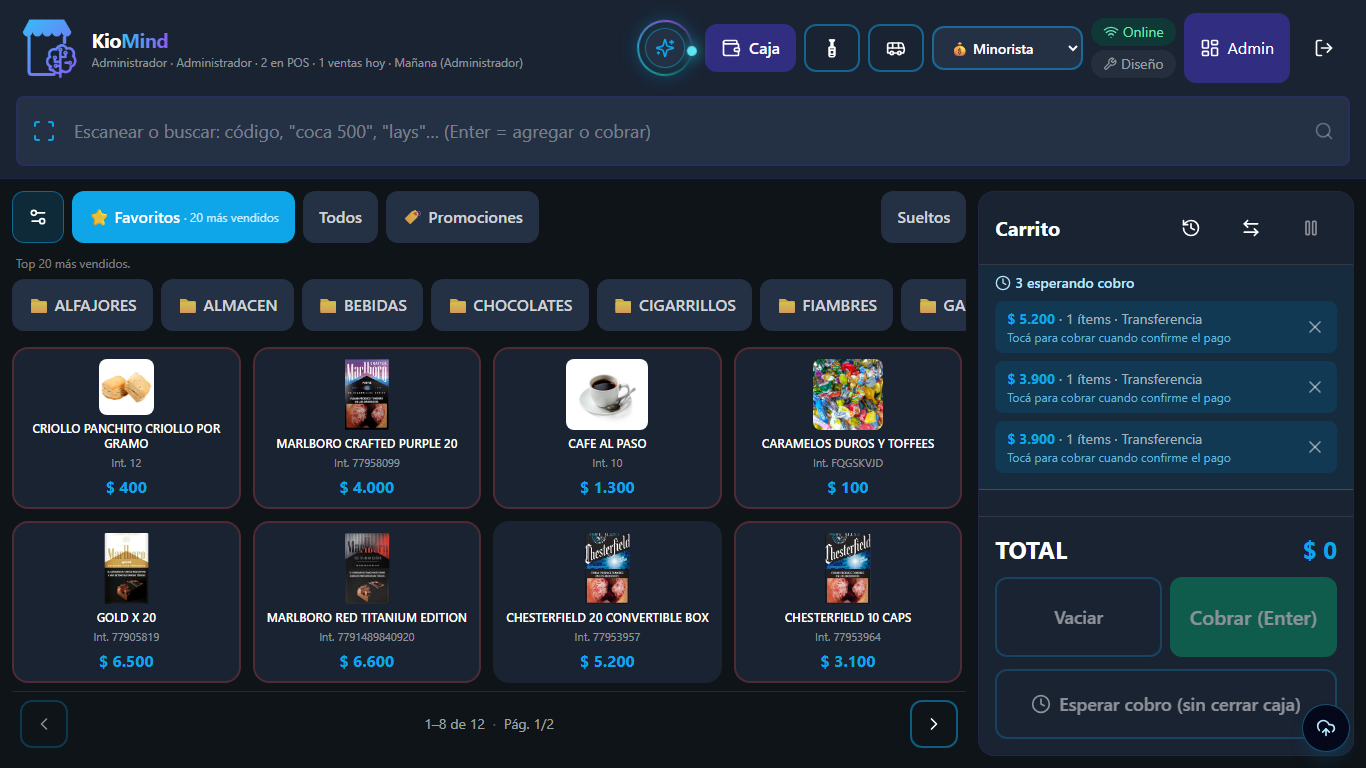The width and height of the screenshot is (1366, 768).
Task: Click the $ 6.600 Marlboro Red price
Action: tap(367, 661)
